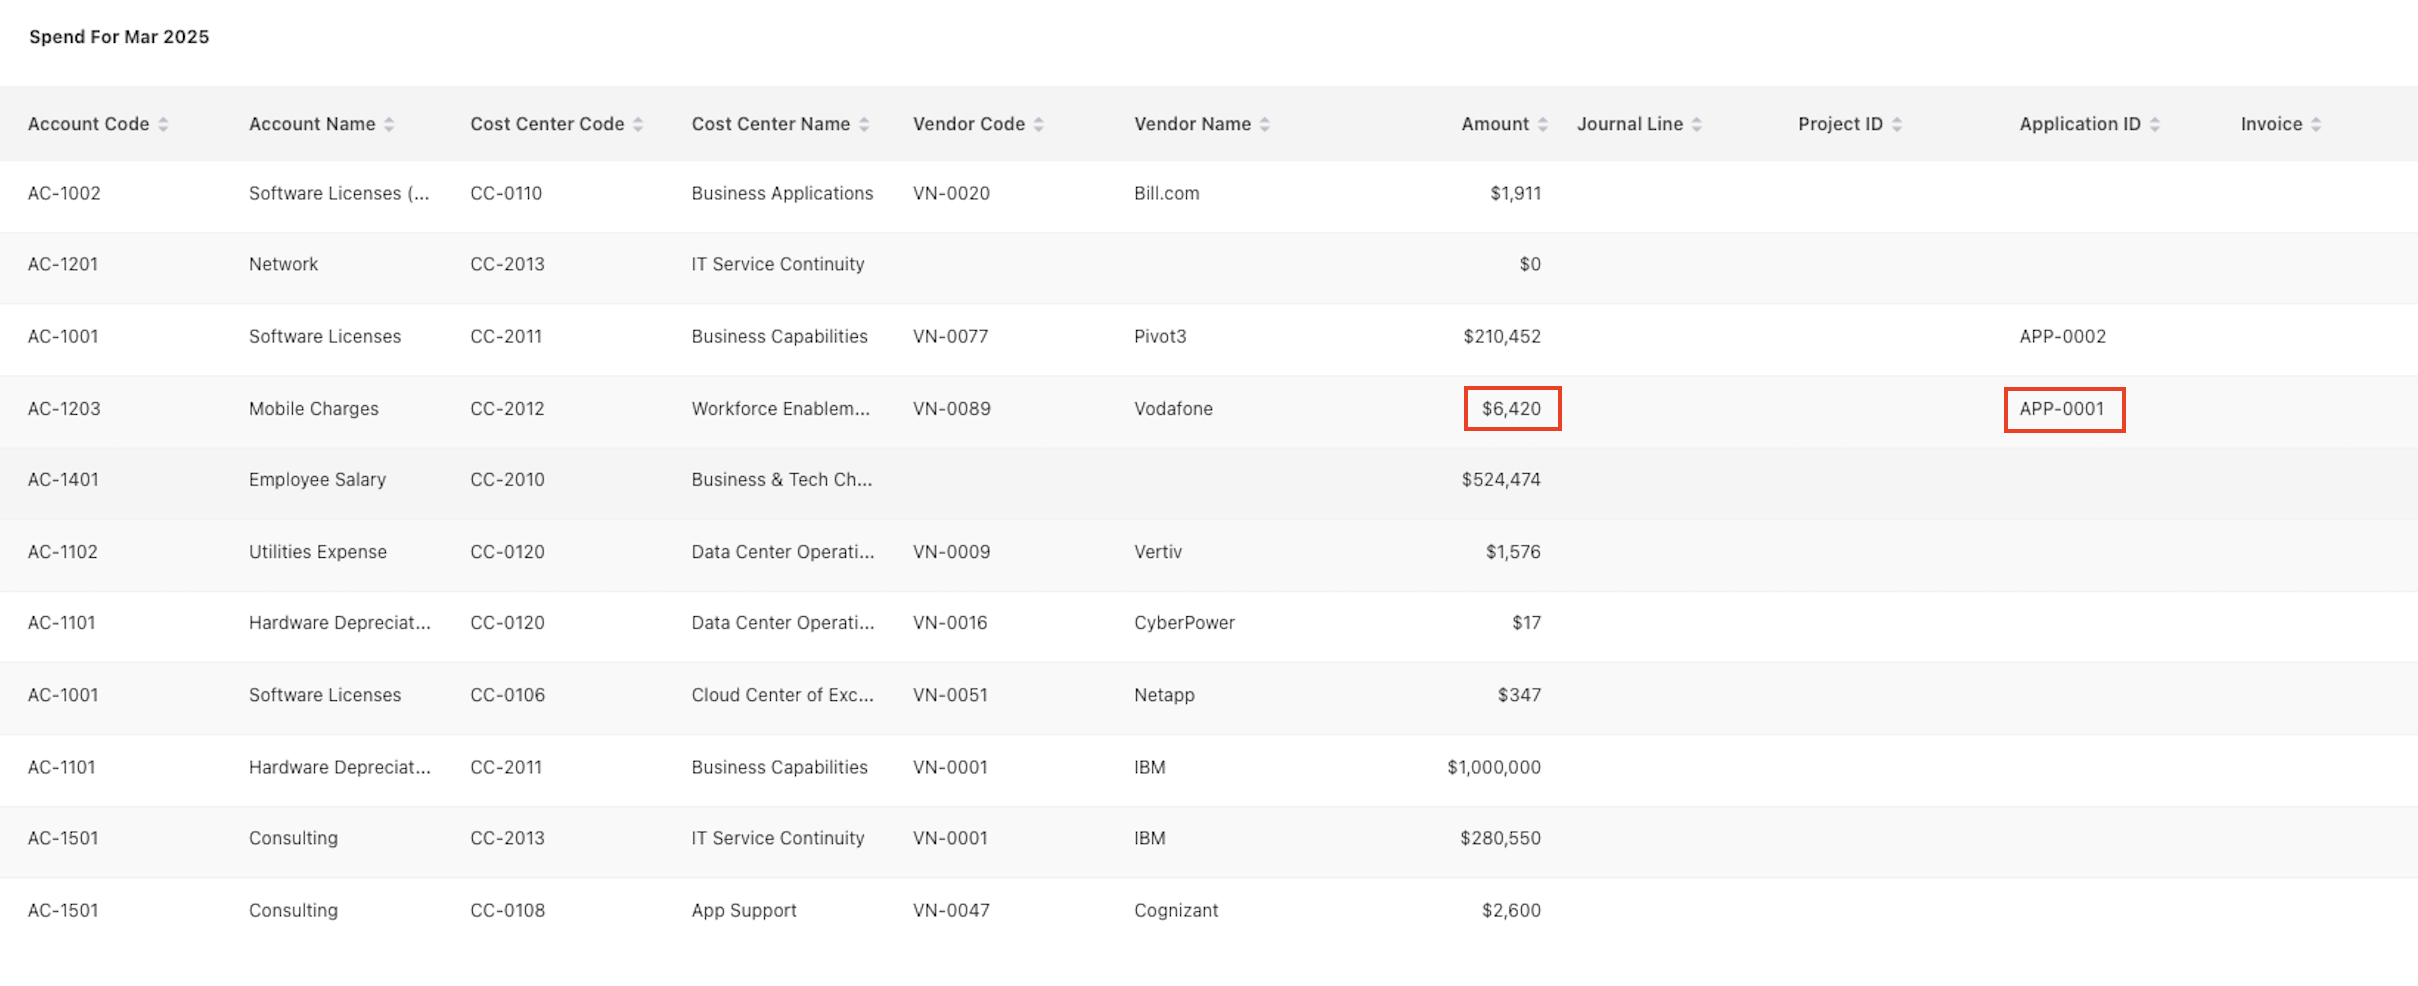Click the $1,000,000 IBM amount cell
The height and width of the screenshot is (986, 2418).
[1493, 768]
